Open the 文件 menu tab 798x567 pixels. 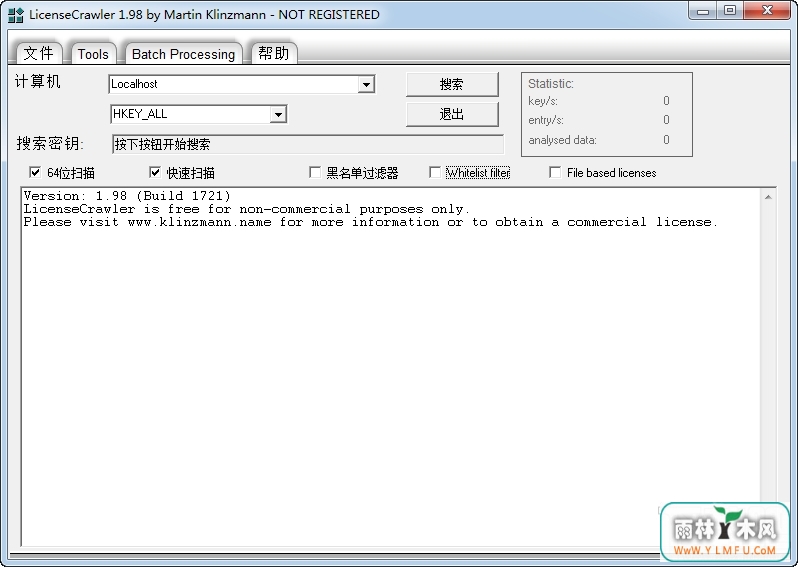pos(39,53)
